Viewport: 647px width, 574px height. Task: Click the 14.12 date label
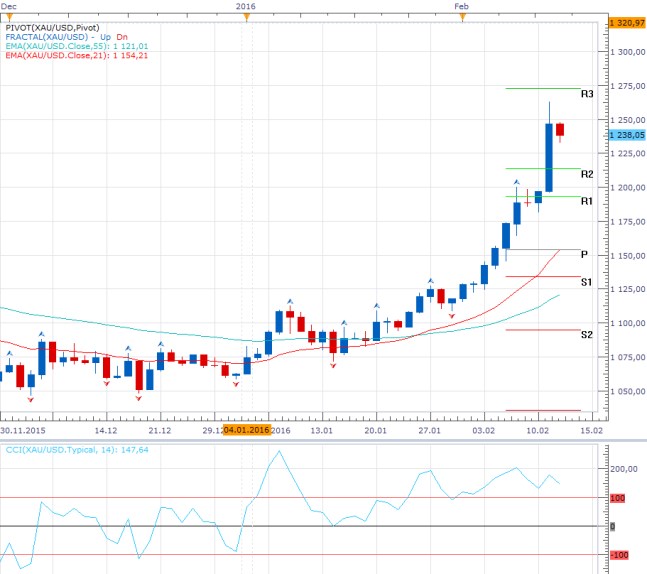point(106,430)
